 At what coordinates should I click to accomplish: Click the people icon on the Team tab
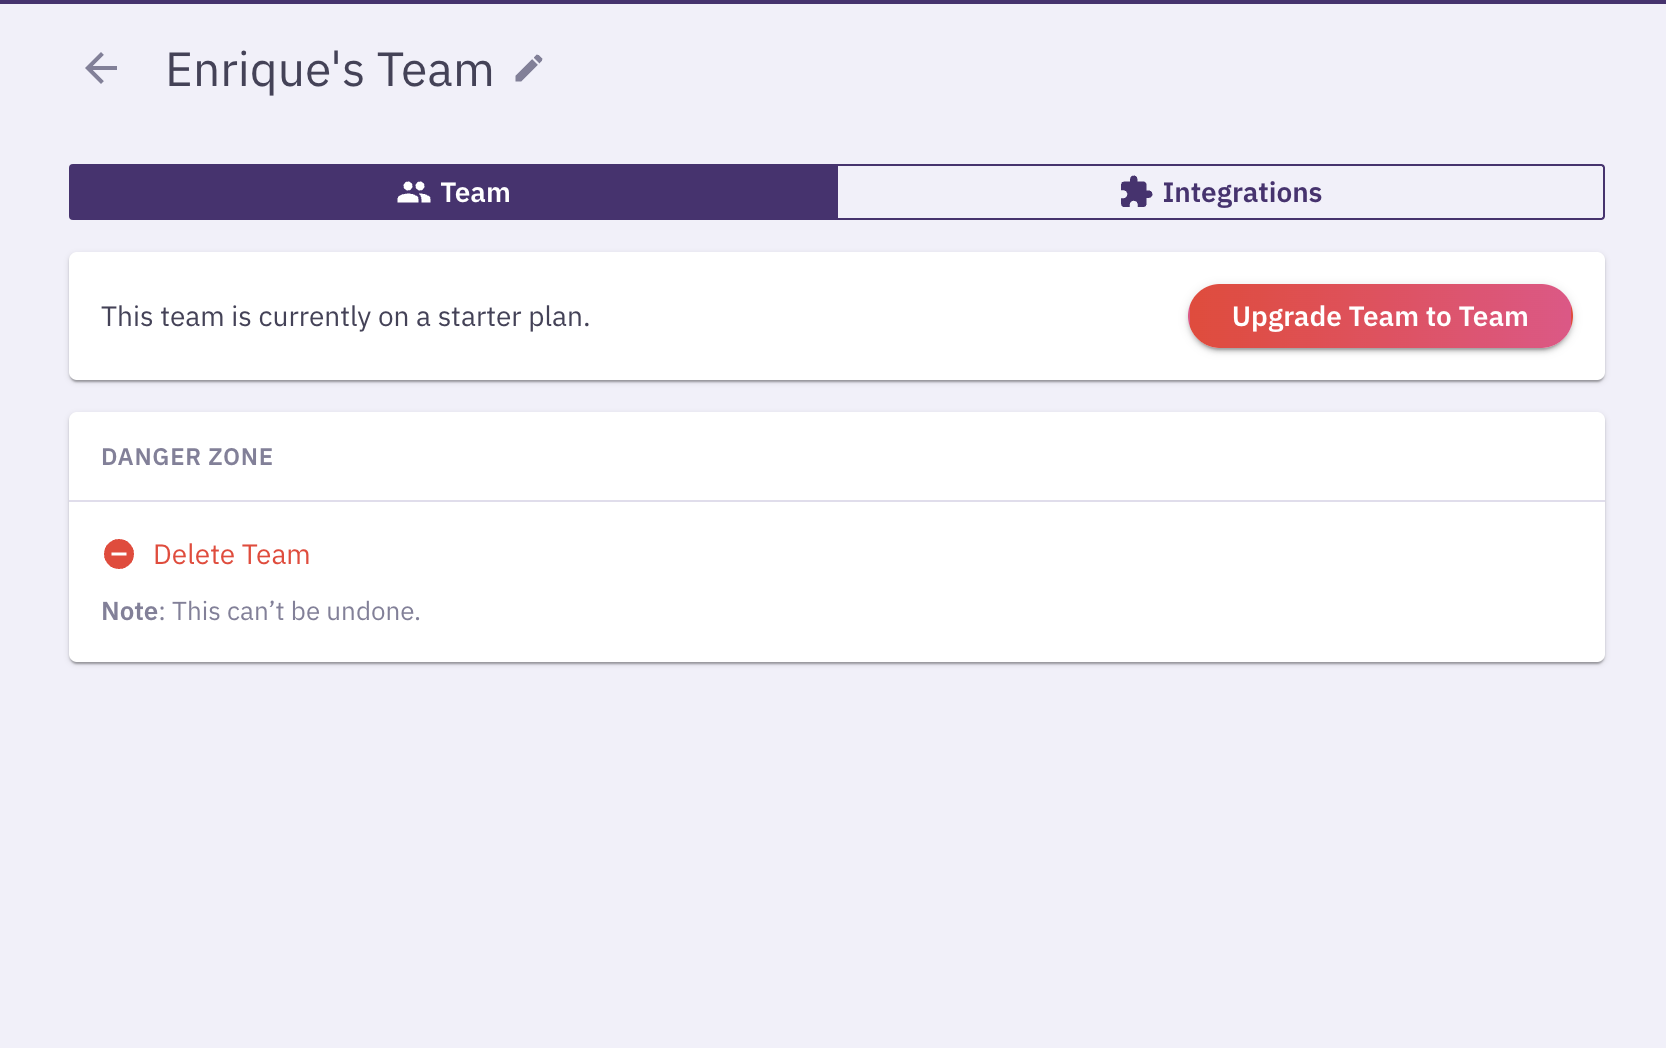click(414, 192)
